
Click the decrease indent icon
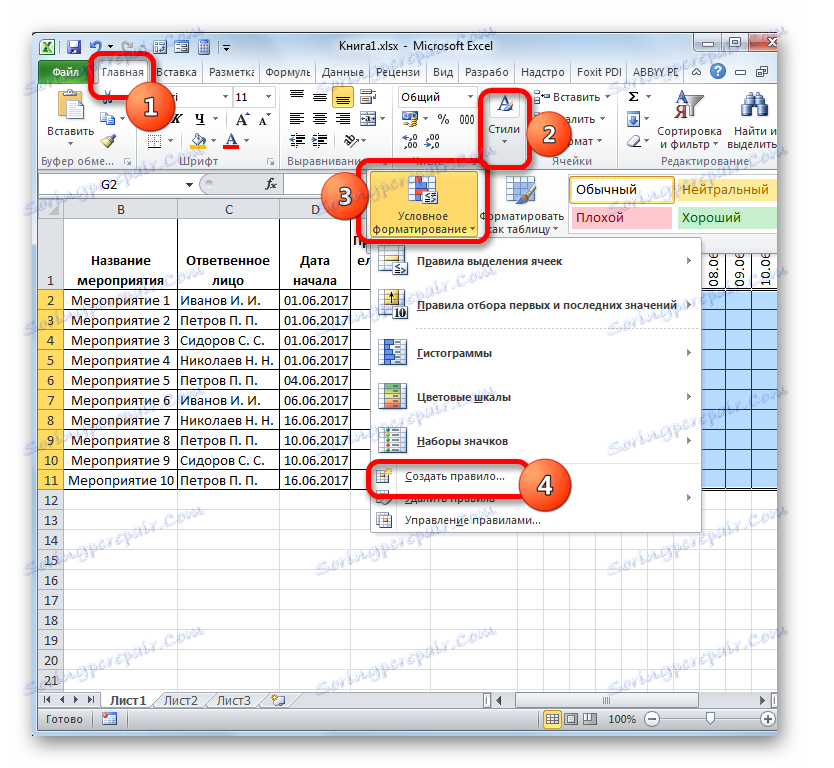coord(297,140)
